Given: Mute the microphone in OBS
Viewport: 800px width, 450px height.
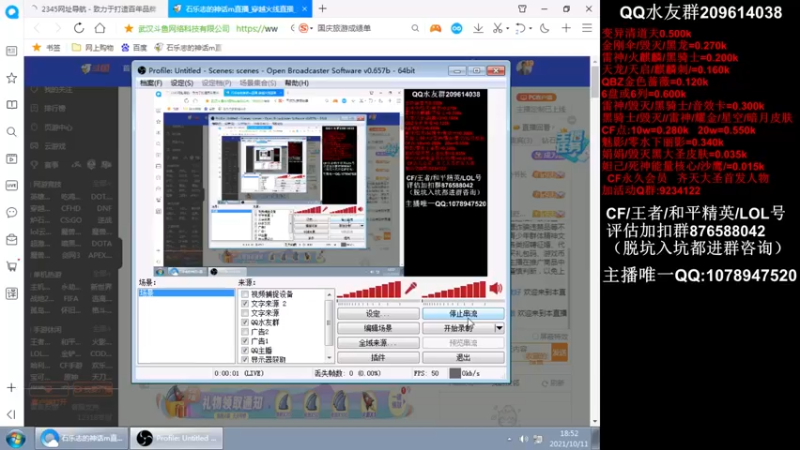Looking at the screenshot, I should tap(411, 289).
